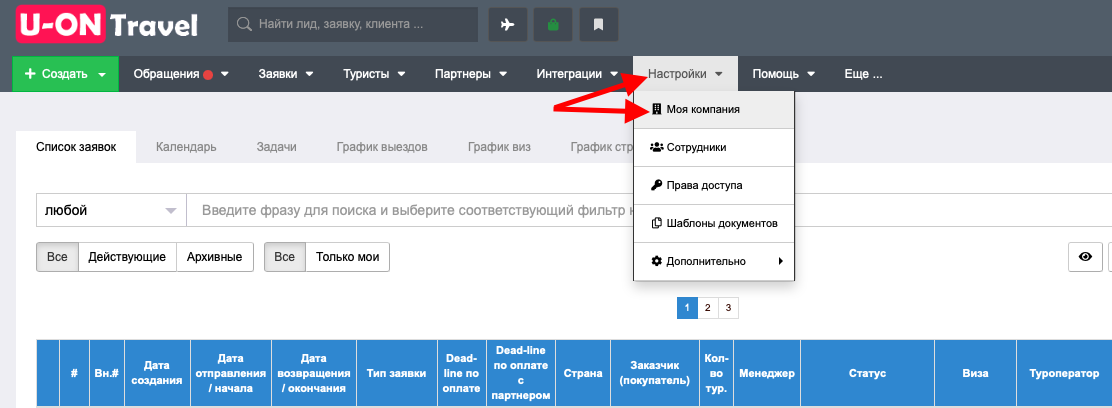Focus the phrase search filter field
Image resolution: width=1112 pixels, height=408 pixels.
tap(649, 211)
